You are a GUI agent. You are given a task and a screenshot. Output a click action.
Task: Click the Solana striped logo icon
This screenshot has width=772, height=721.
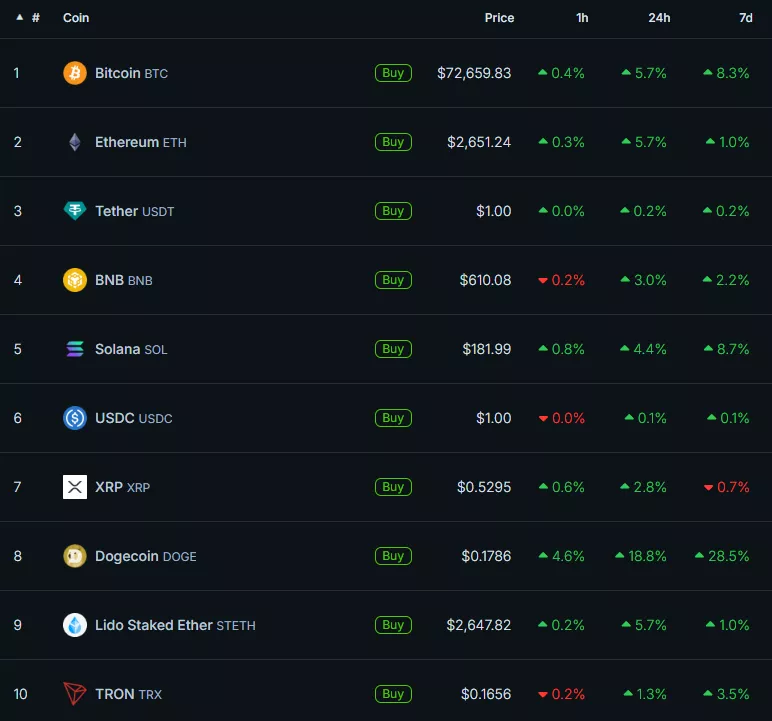click(x=75, y=349)
